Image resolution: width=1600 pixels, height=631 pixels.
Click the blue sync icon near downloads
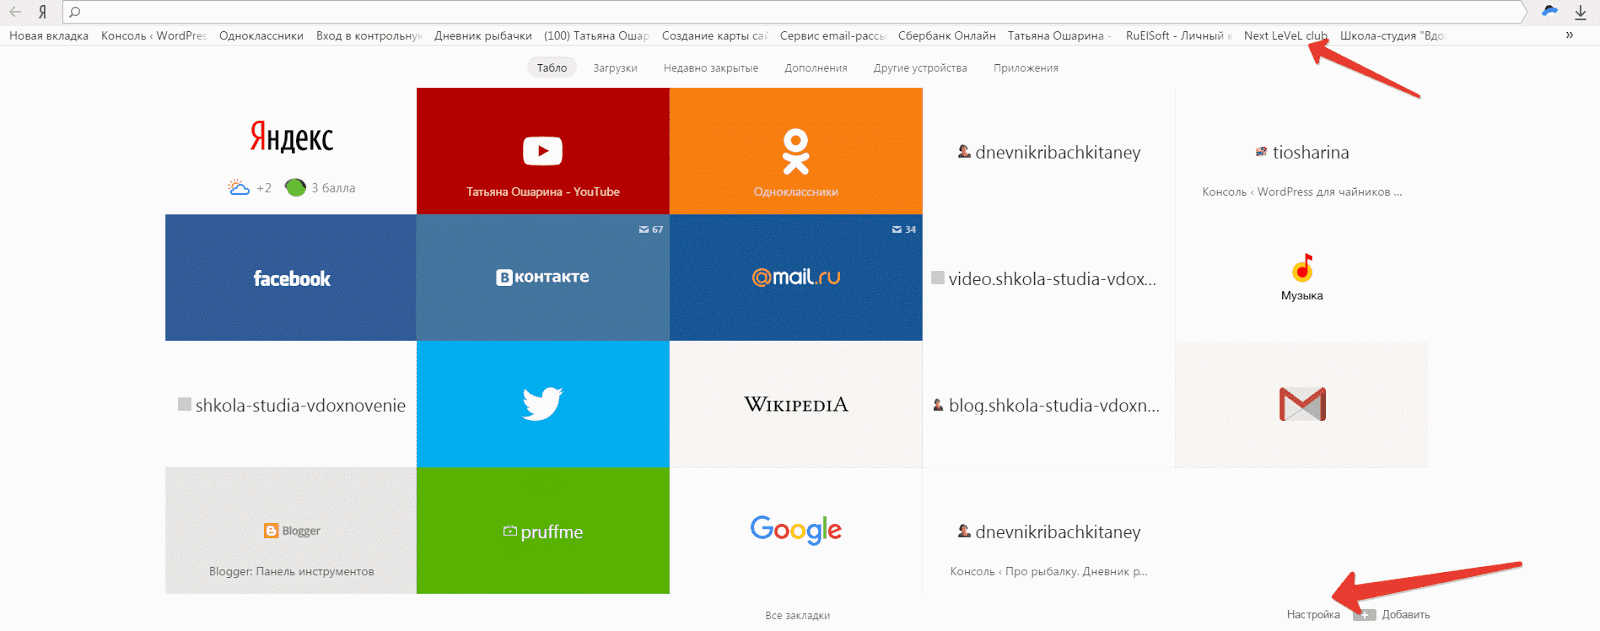pos(1549,11)
